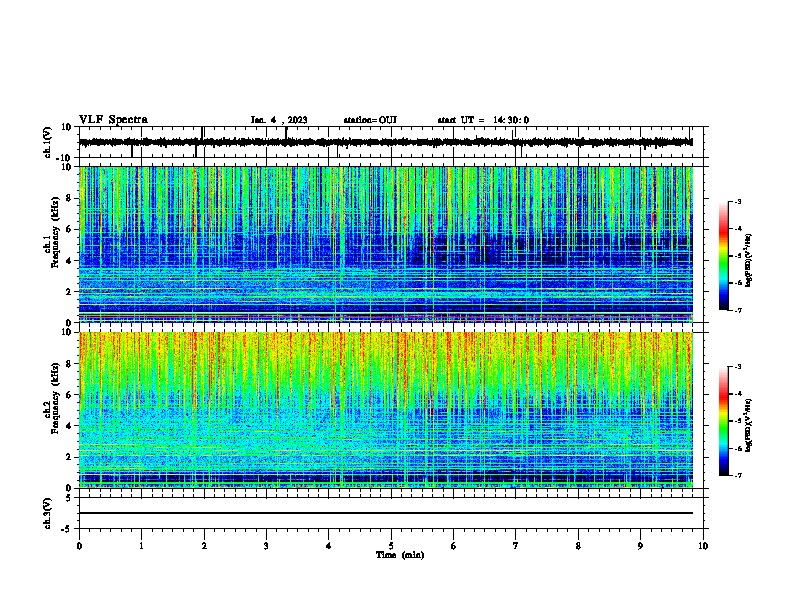The image size is (792, 612).
Task: Click ch.1 frequency tick label "8"
Action: coord(69,198)
